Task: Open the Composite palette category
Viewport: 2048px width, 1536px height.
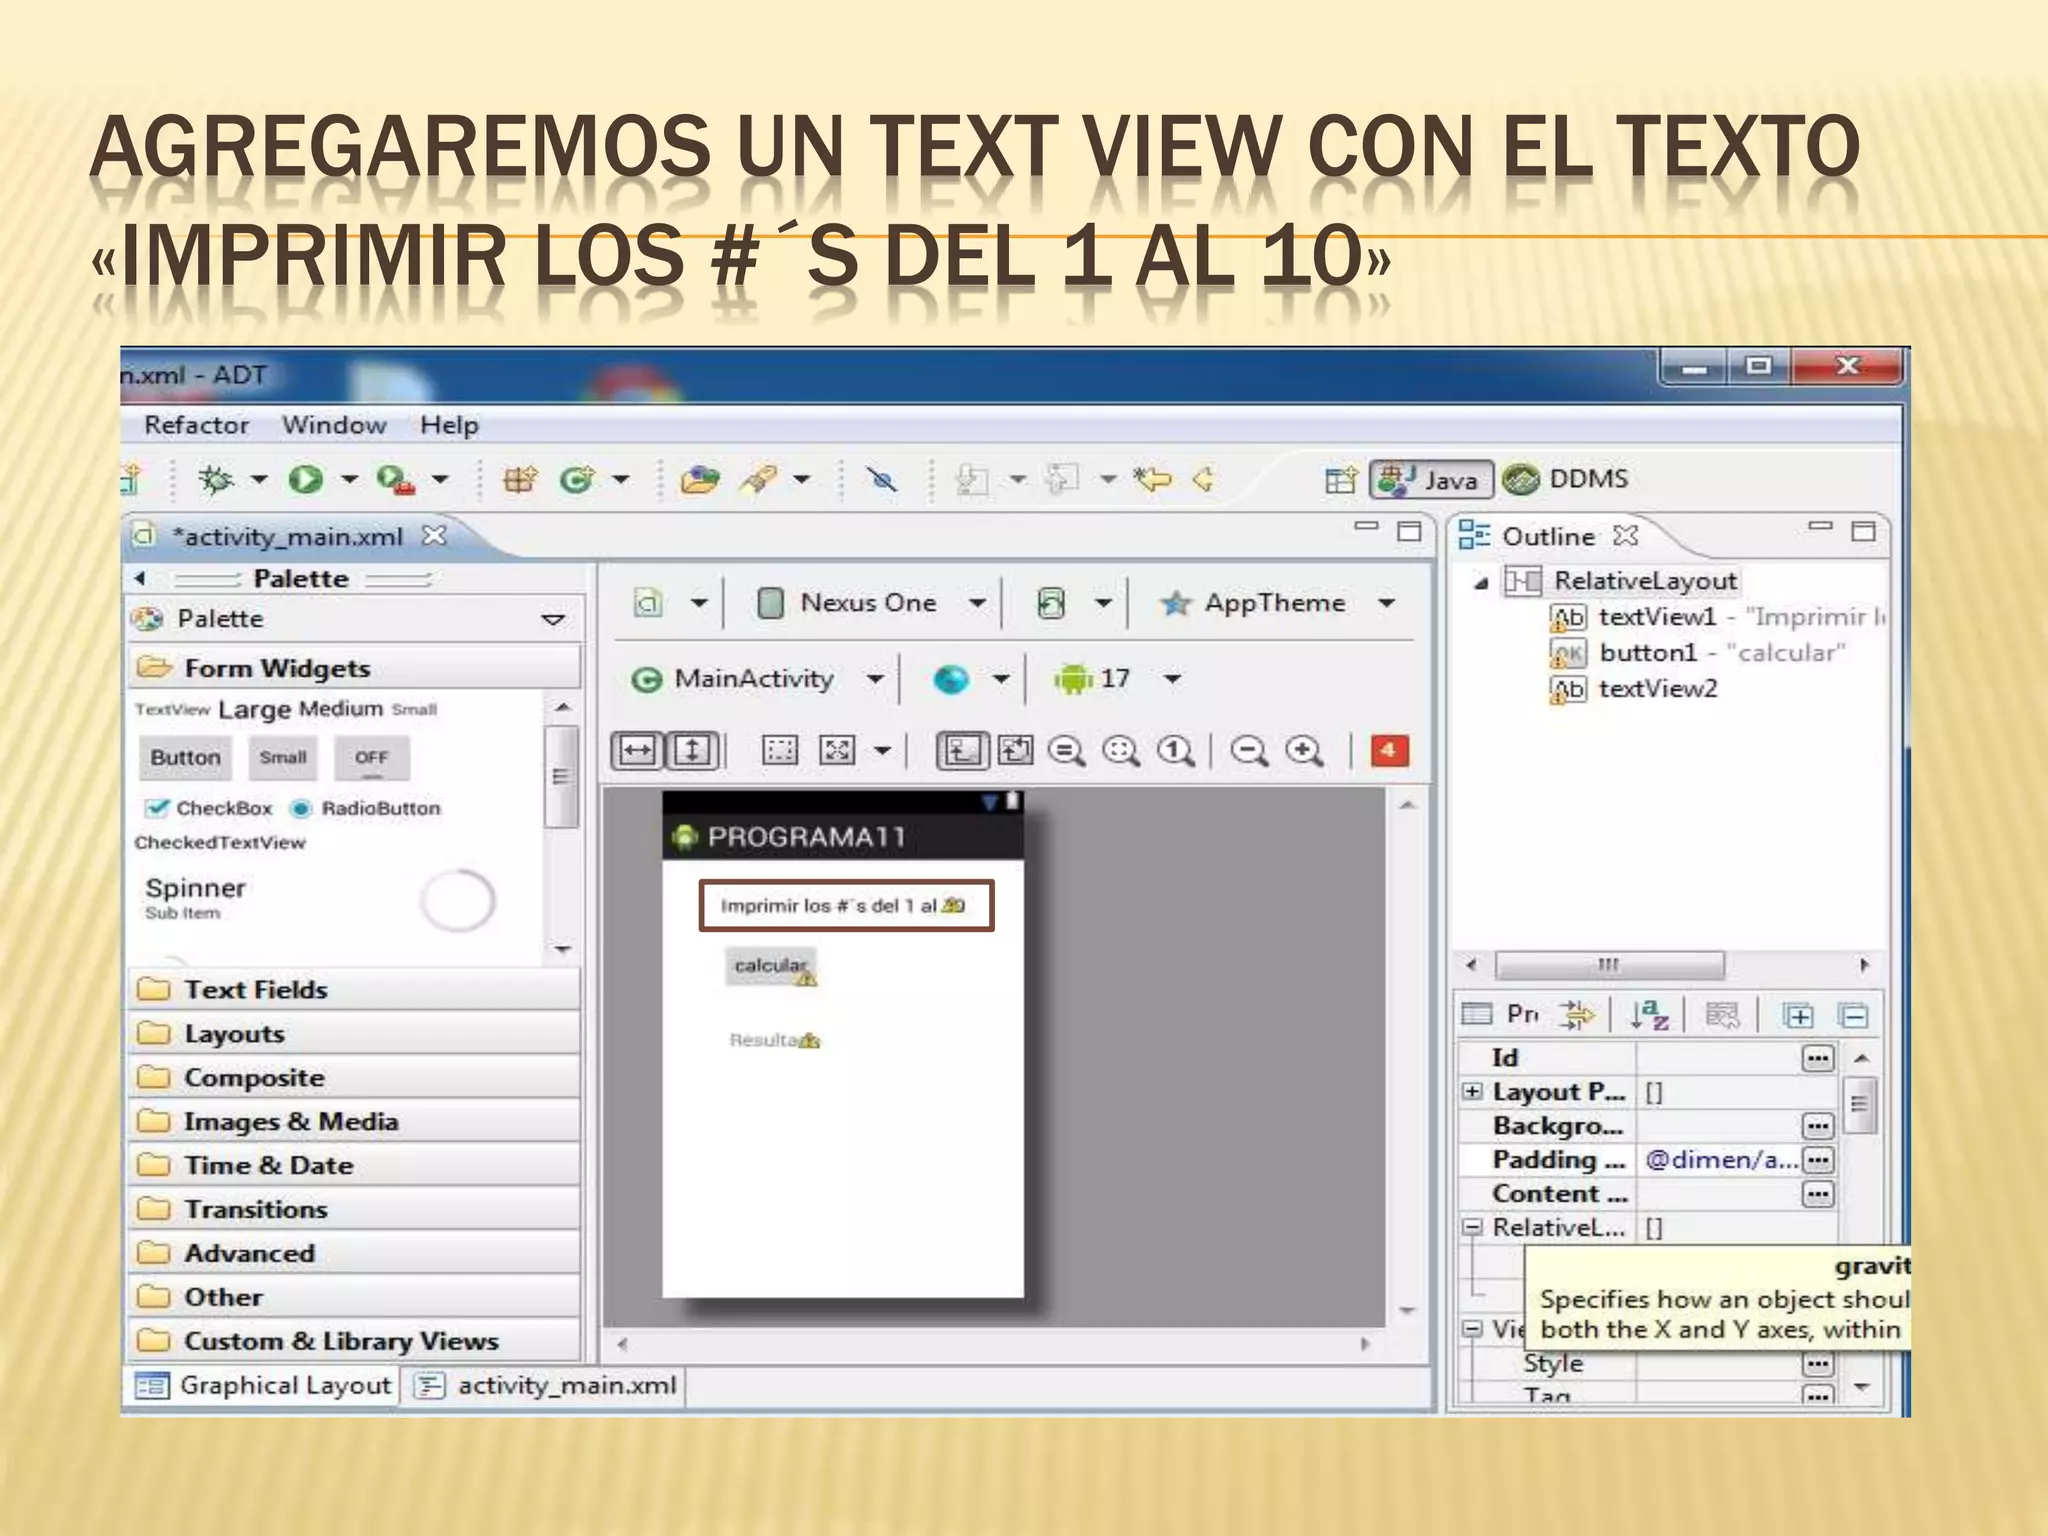Action: point(354,1078)
